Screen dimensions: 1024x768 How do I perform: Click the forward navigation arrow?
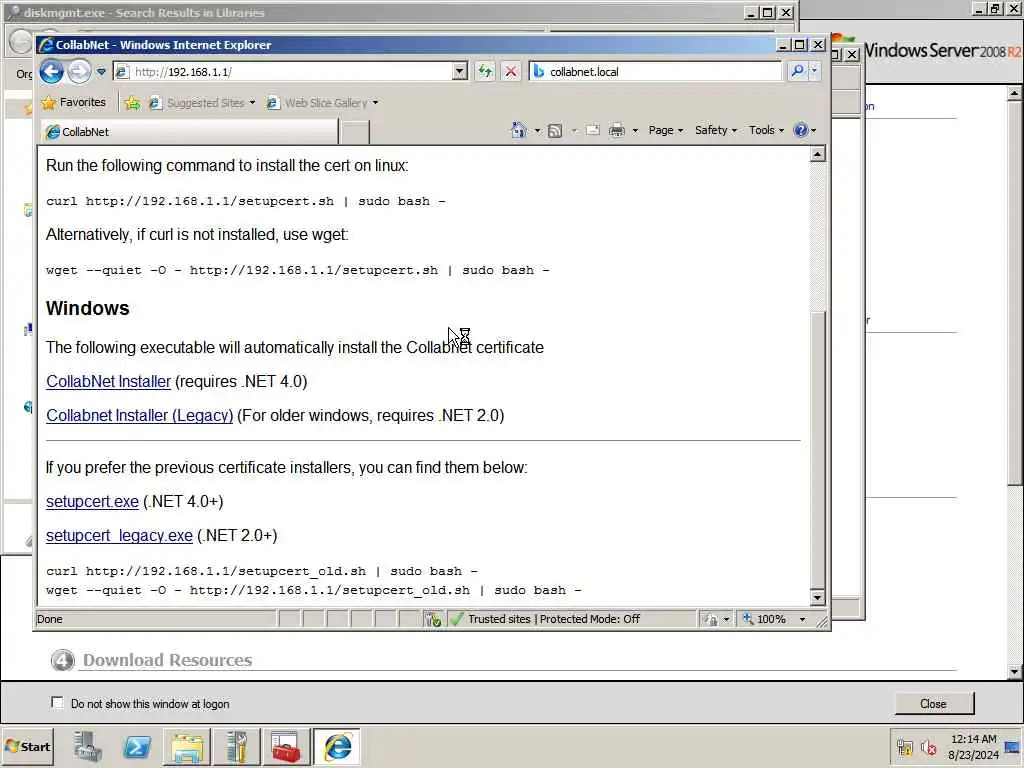pos(79,71)
